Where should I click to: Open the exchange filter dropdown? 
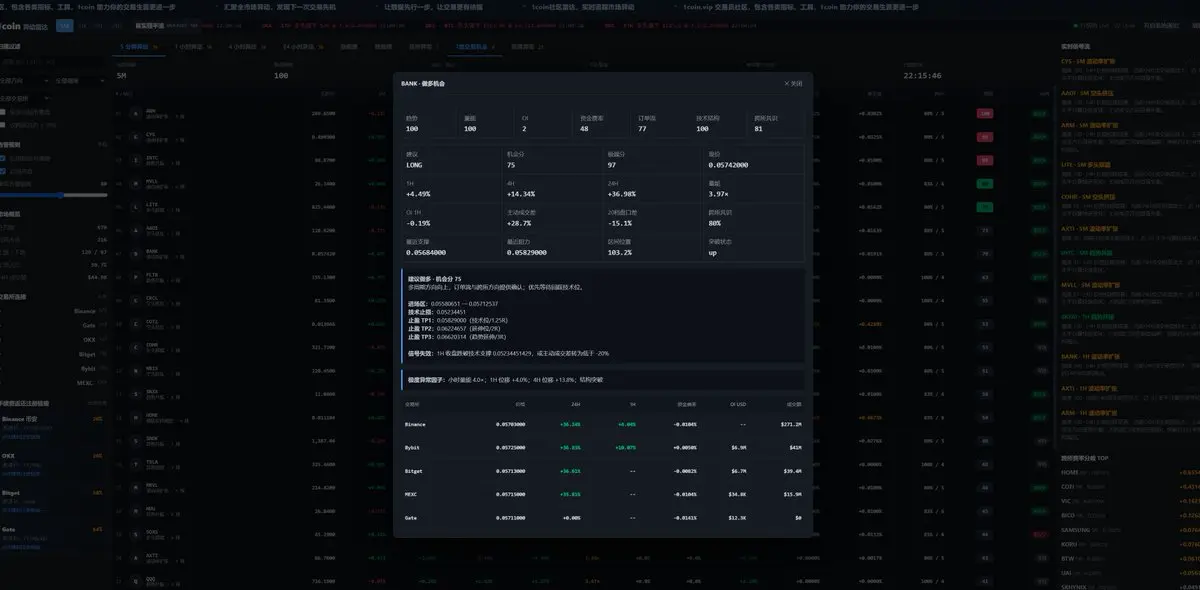tap(25, 98)
